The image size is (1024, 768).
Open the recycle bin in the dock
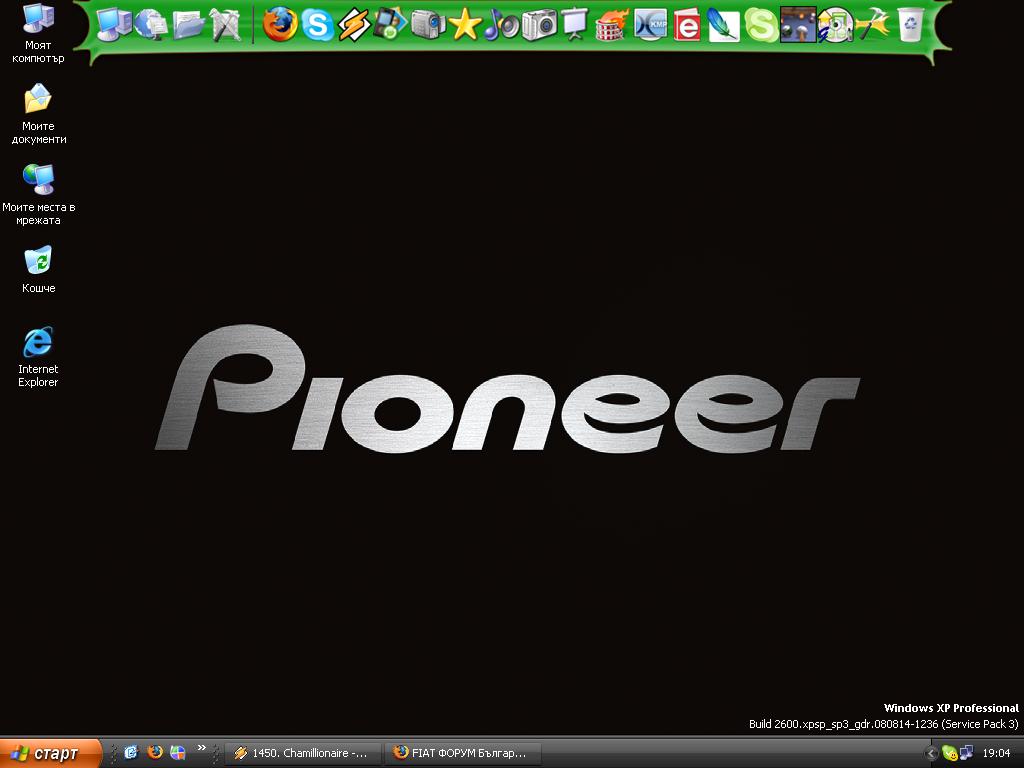pos(910,25)
